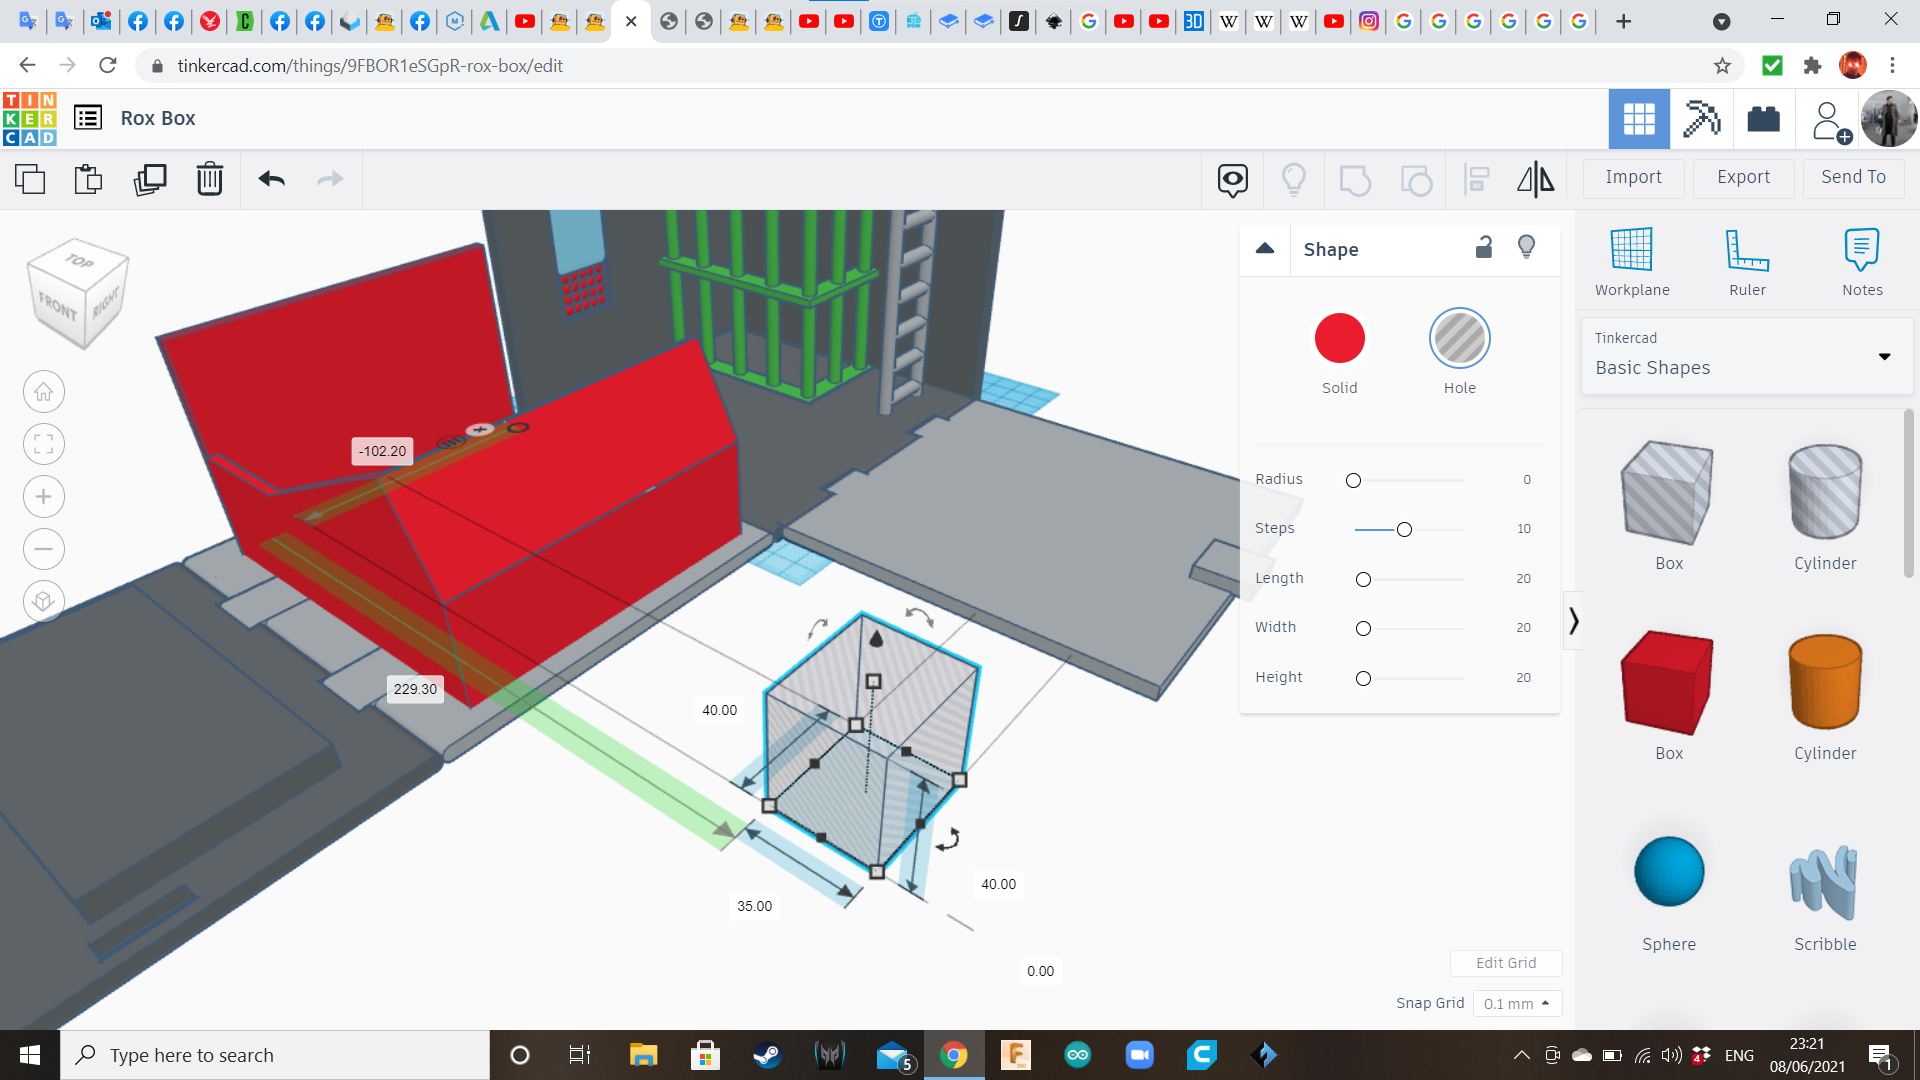Screen dimensions: 1920x1080
Task: Open the Mirror tool
Action: [x=1535, y=179]
